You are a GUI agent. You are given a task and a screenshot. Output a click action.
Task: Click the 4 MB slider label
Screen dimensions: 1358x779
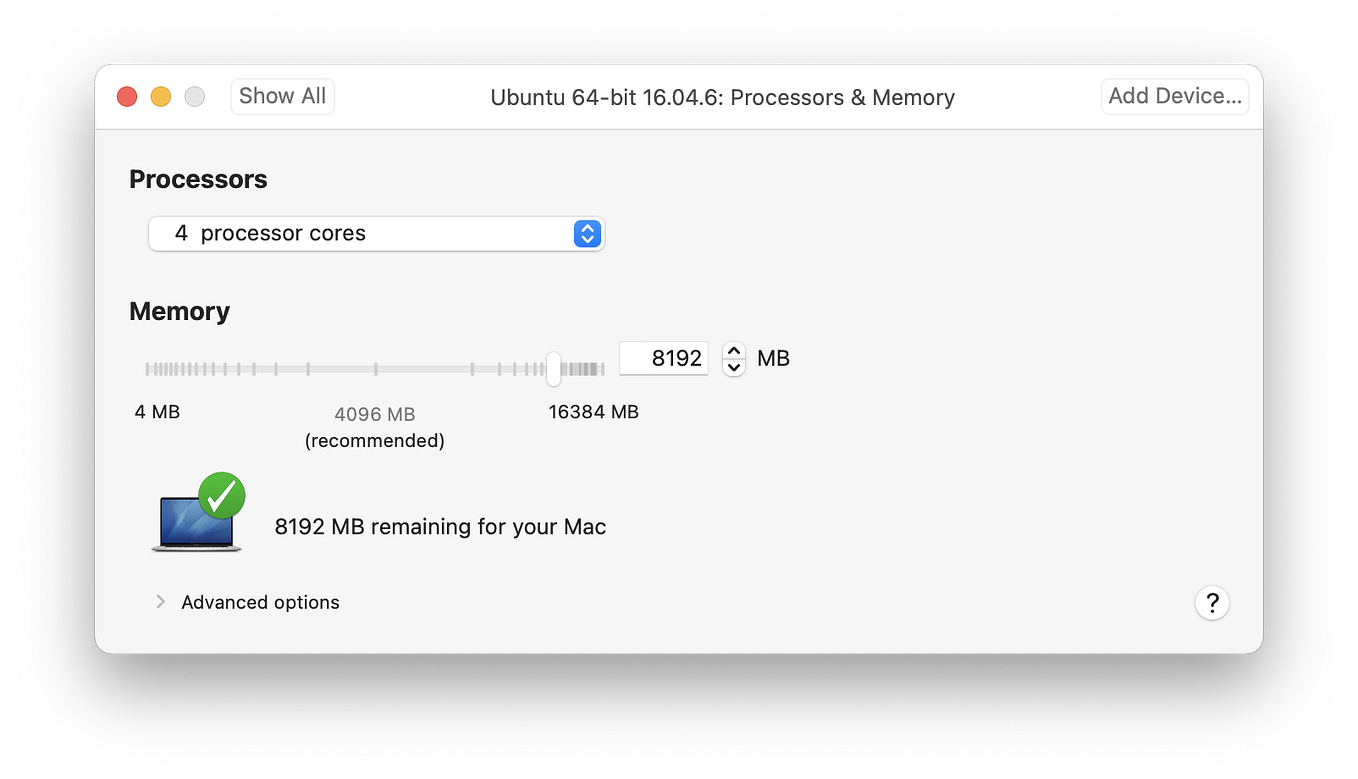click(157, 411)
